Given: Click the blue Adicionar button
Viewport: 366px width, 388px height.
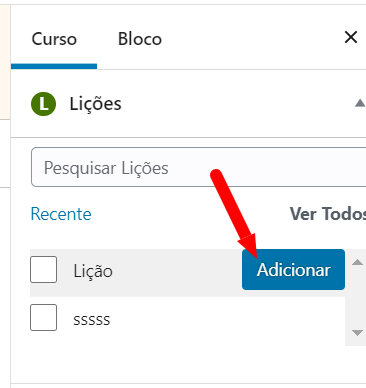Looking at the screenshot, I should click(x=293, y=269).
